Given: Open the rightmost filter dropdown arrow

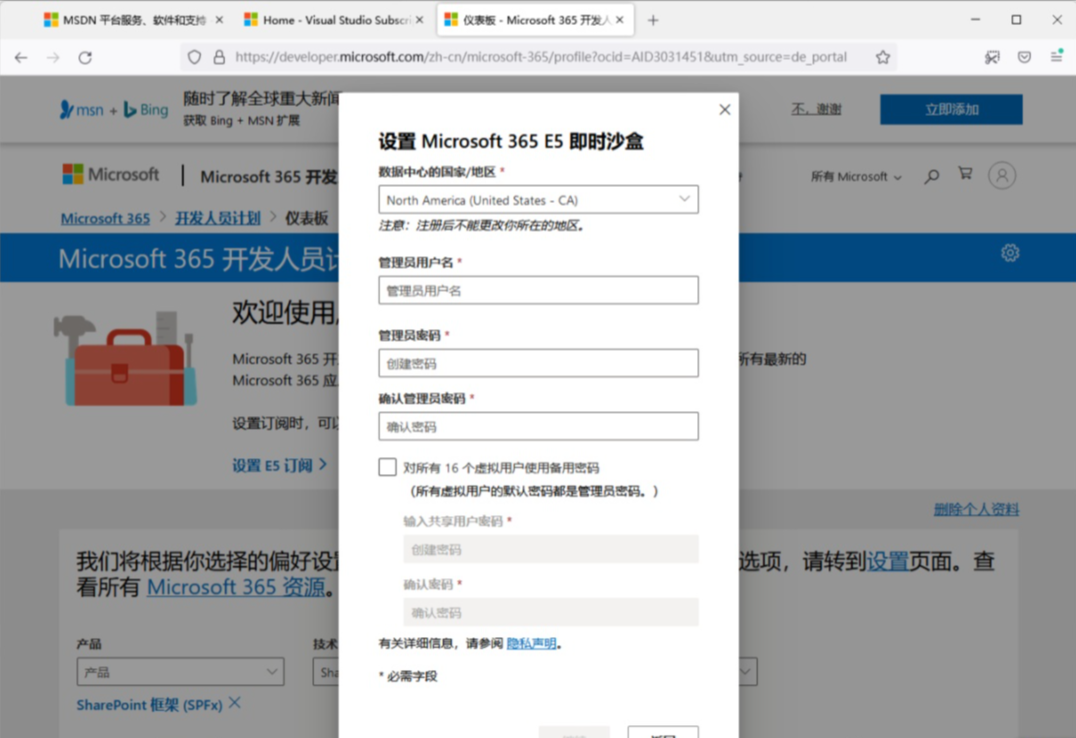Looking at the screenshot, I should (747, 672).
